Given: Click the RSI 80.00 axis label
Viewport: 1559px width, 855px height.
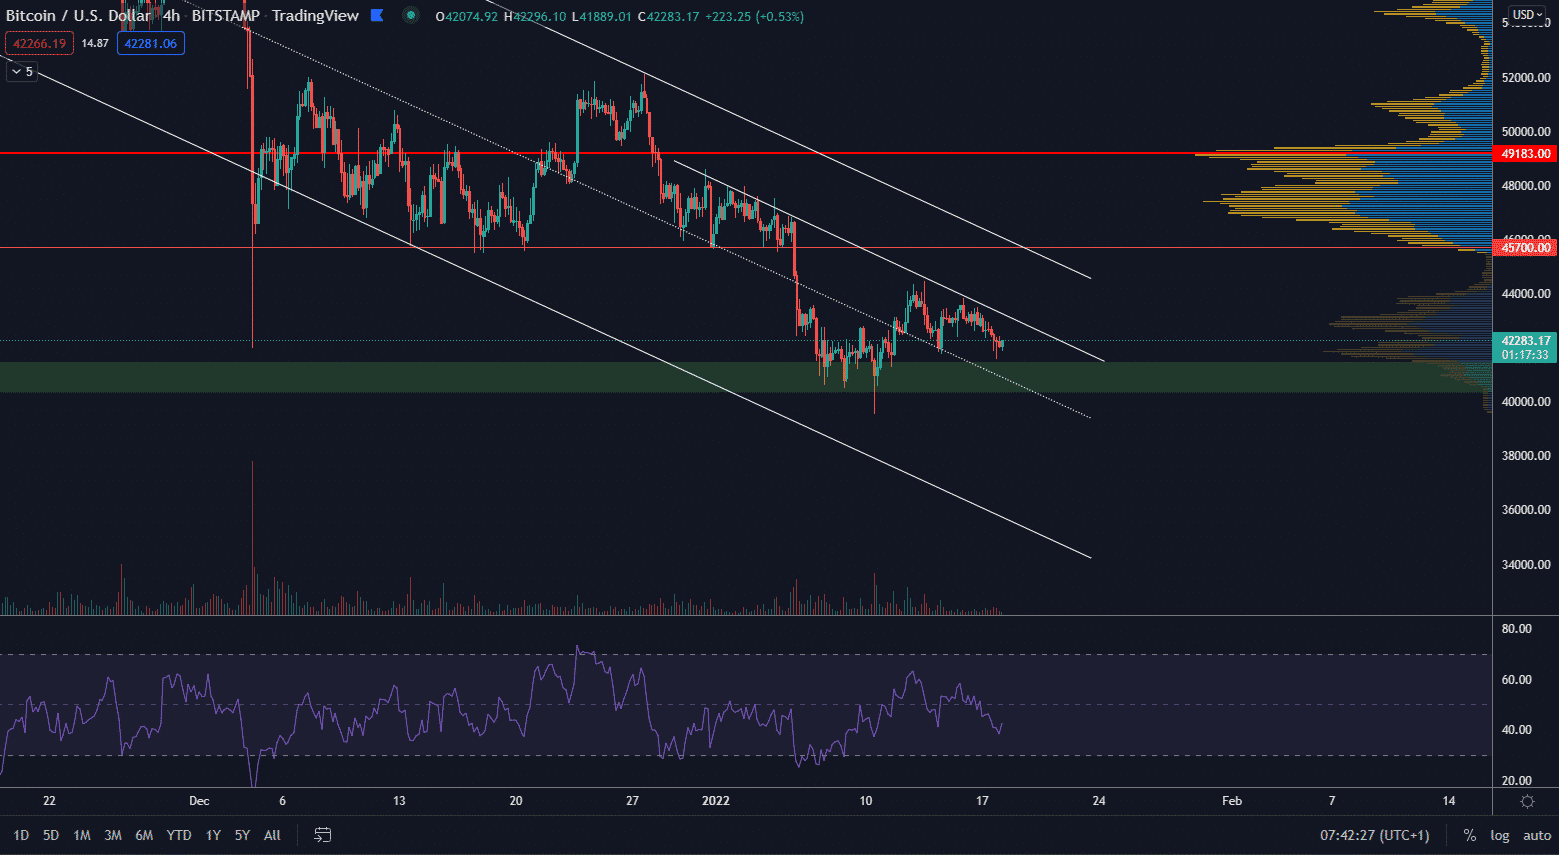Looking at the screenshot, I should click(x=1516, y=629).
